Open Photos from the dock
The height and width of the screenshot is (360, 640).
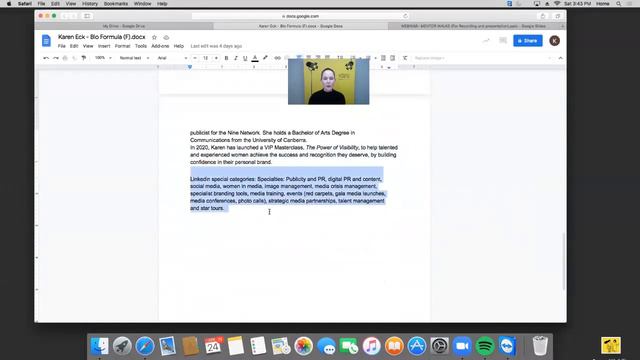pyautogui.click(x=304, y=346)
